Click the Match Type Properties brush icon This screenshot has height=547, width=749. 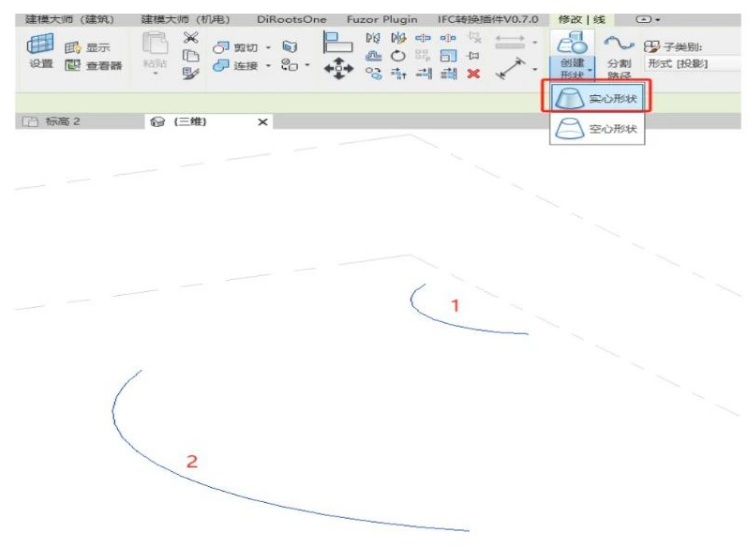191,73
